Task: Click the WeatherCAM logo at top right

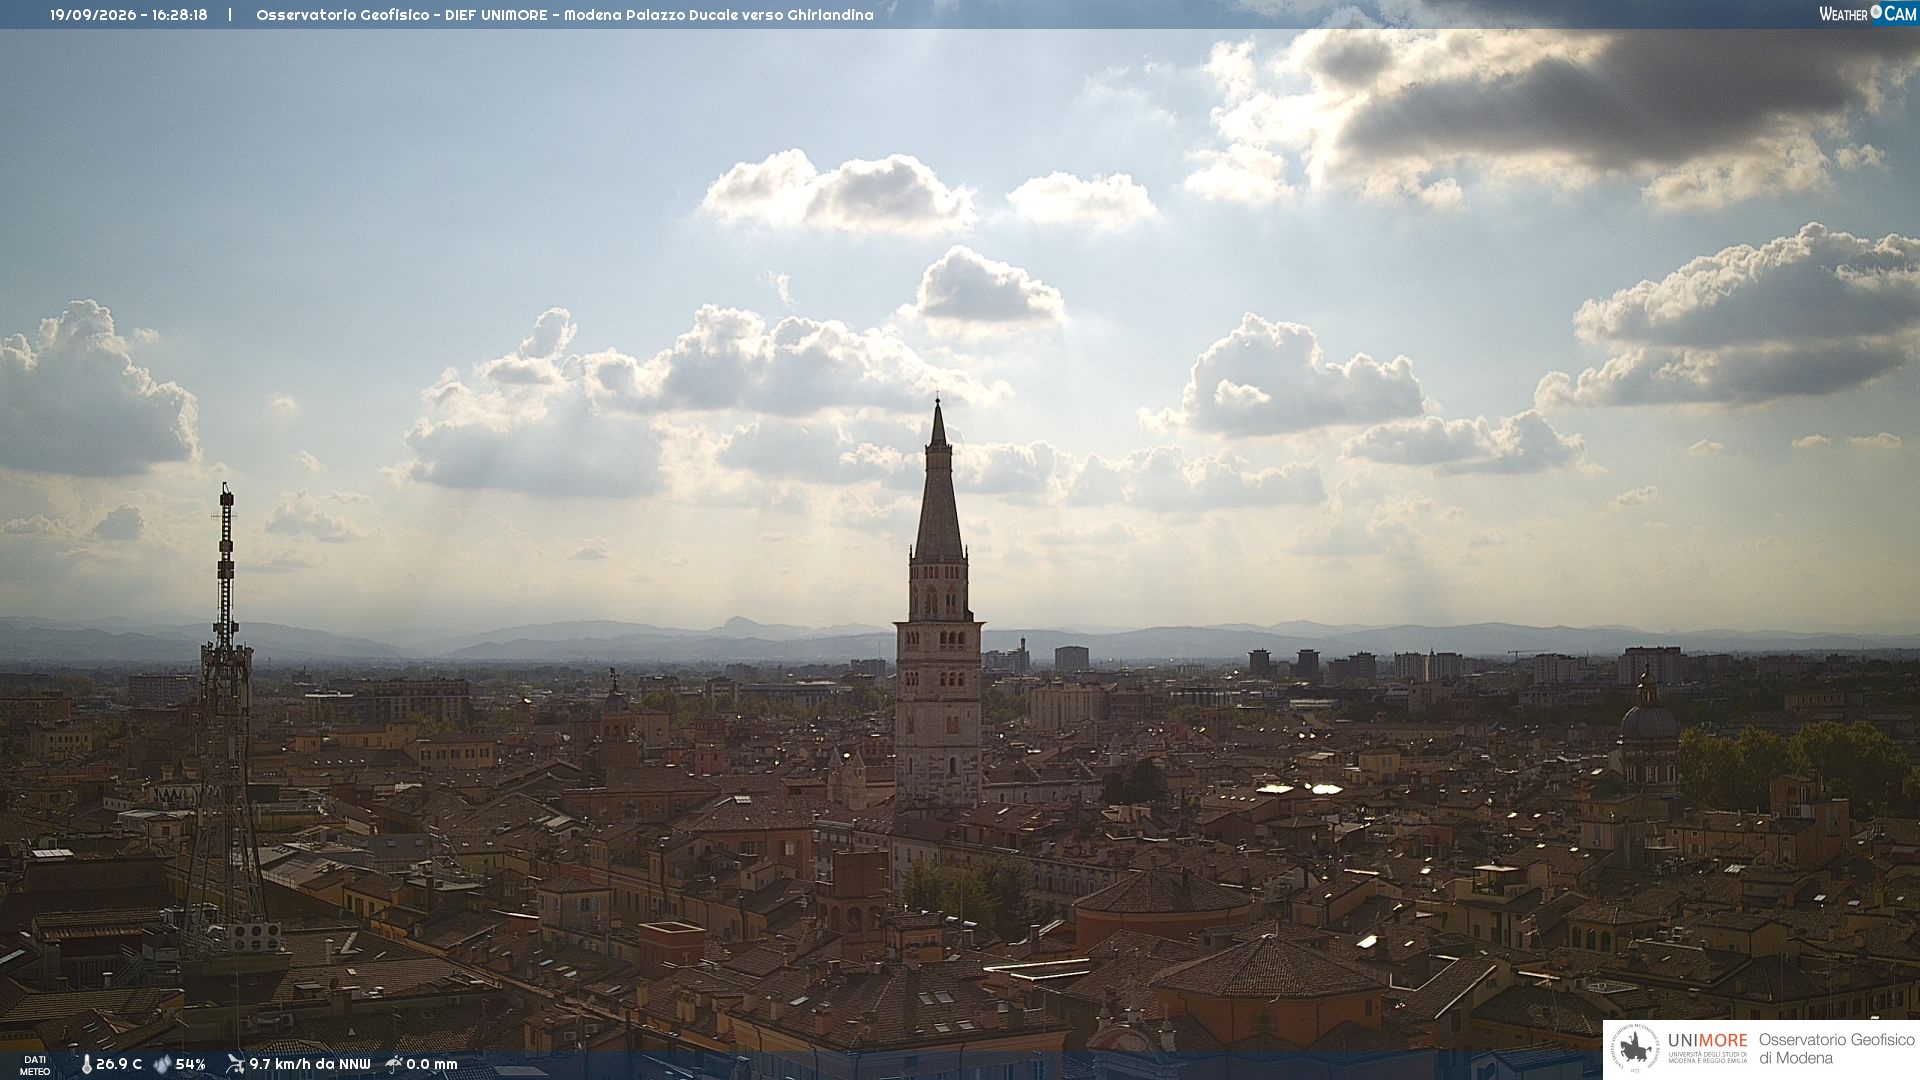Action: 1867,13
